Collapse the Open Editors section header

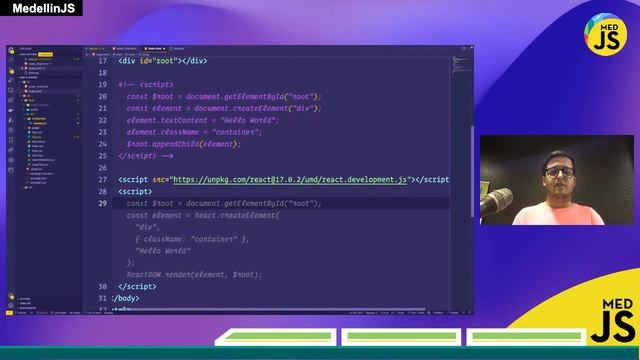click(36, 54)
